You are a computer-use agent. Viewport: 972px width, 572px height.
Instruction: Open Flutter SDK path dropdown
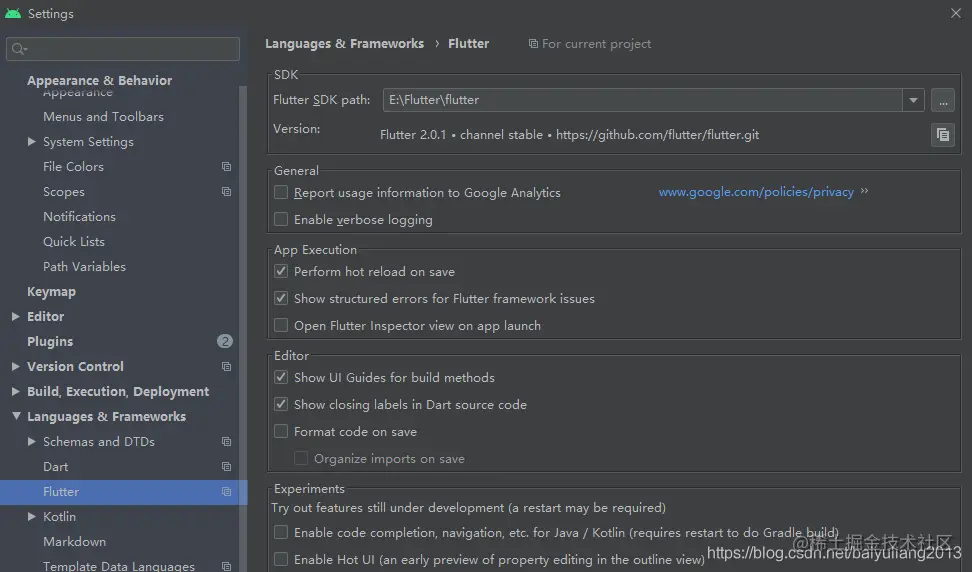point(913,100)
